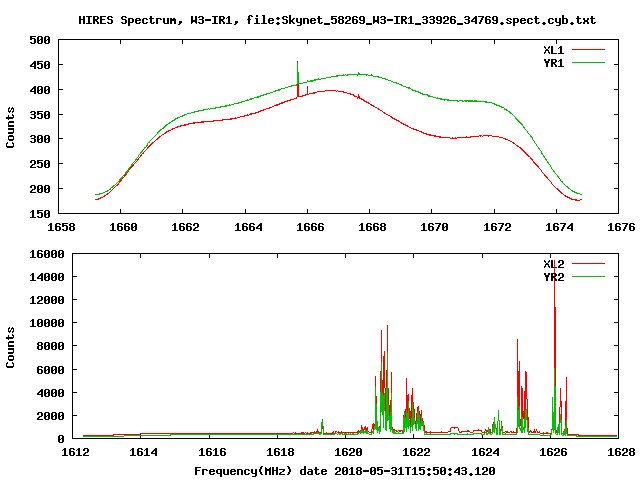
Task: Select the YR2 legend label
Action: (553, 277)
